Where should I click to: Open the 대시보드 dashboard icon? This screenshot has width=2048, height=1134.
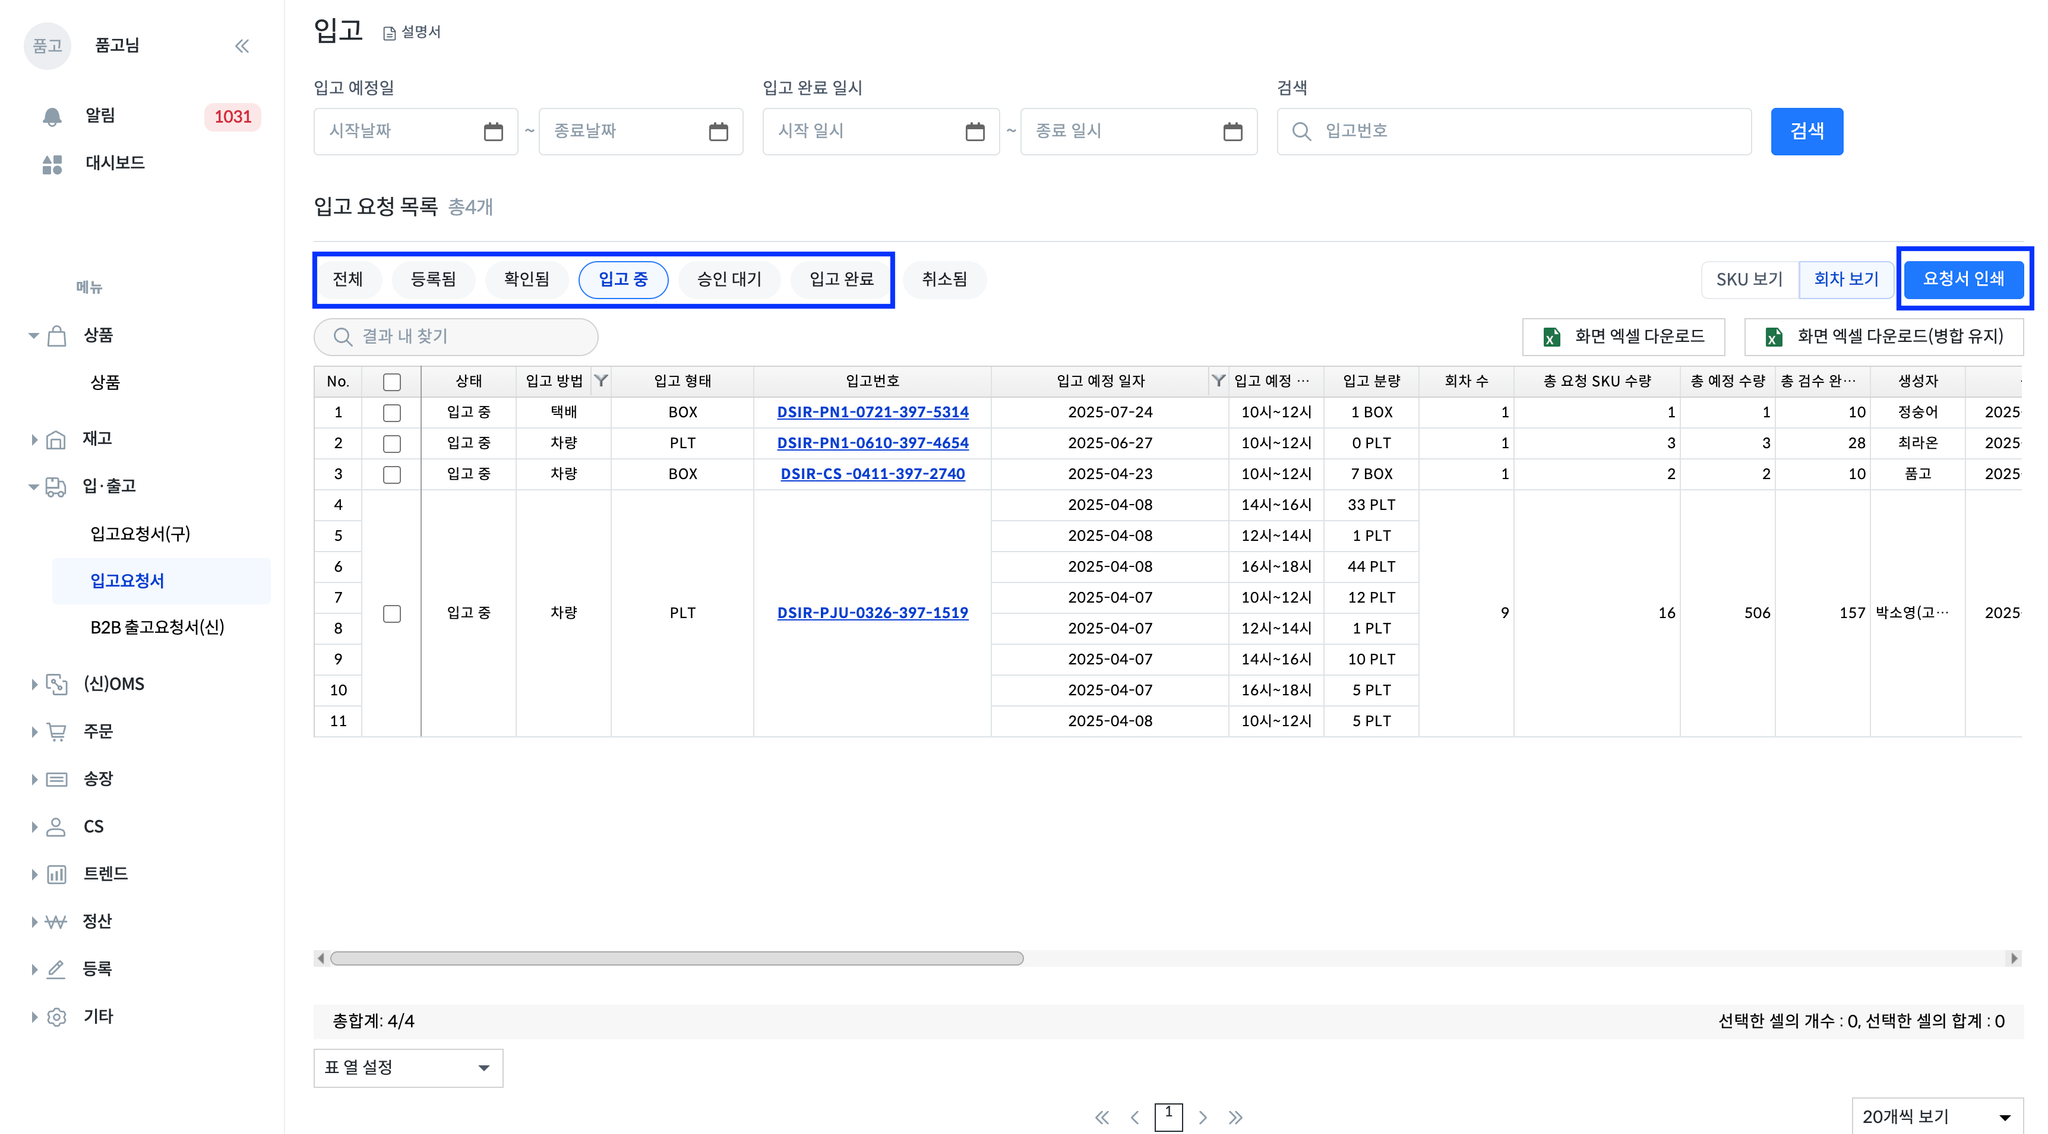[53, 164]
